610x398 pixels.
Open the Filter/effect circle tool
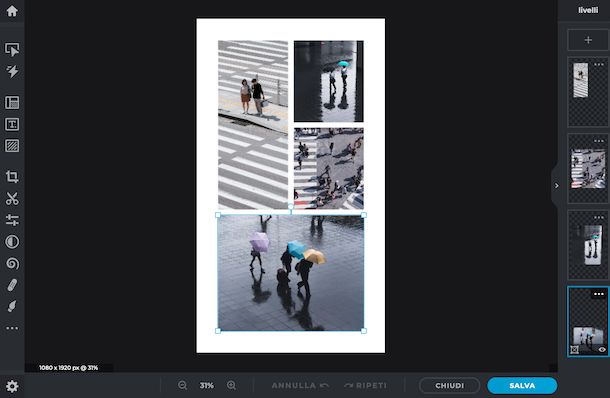12,242
